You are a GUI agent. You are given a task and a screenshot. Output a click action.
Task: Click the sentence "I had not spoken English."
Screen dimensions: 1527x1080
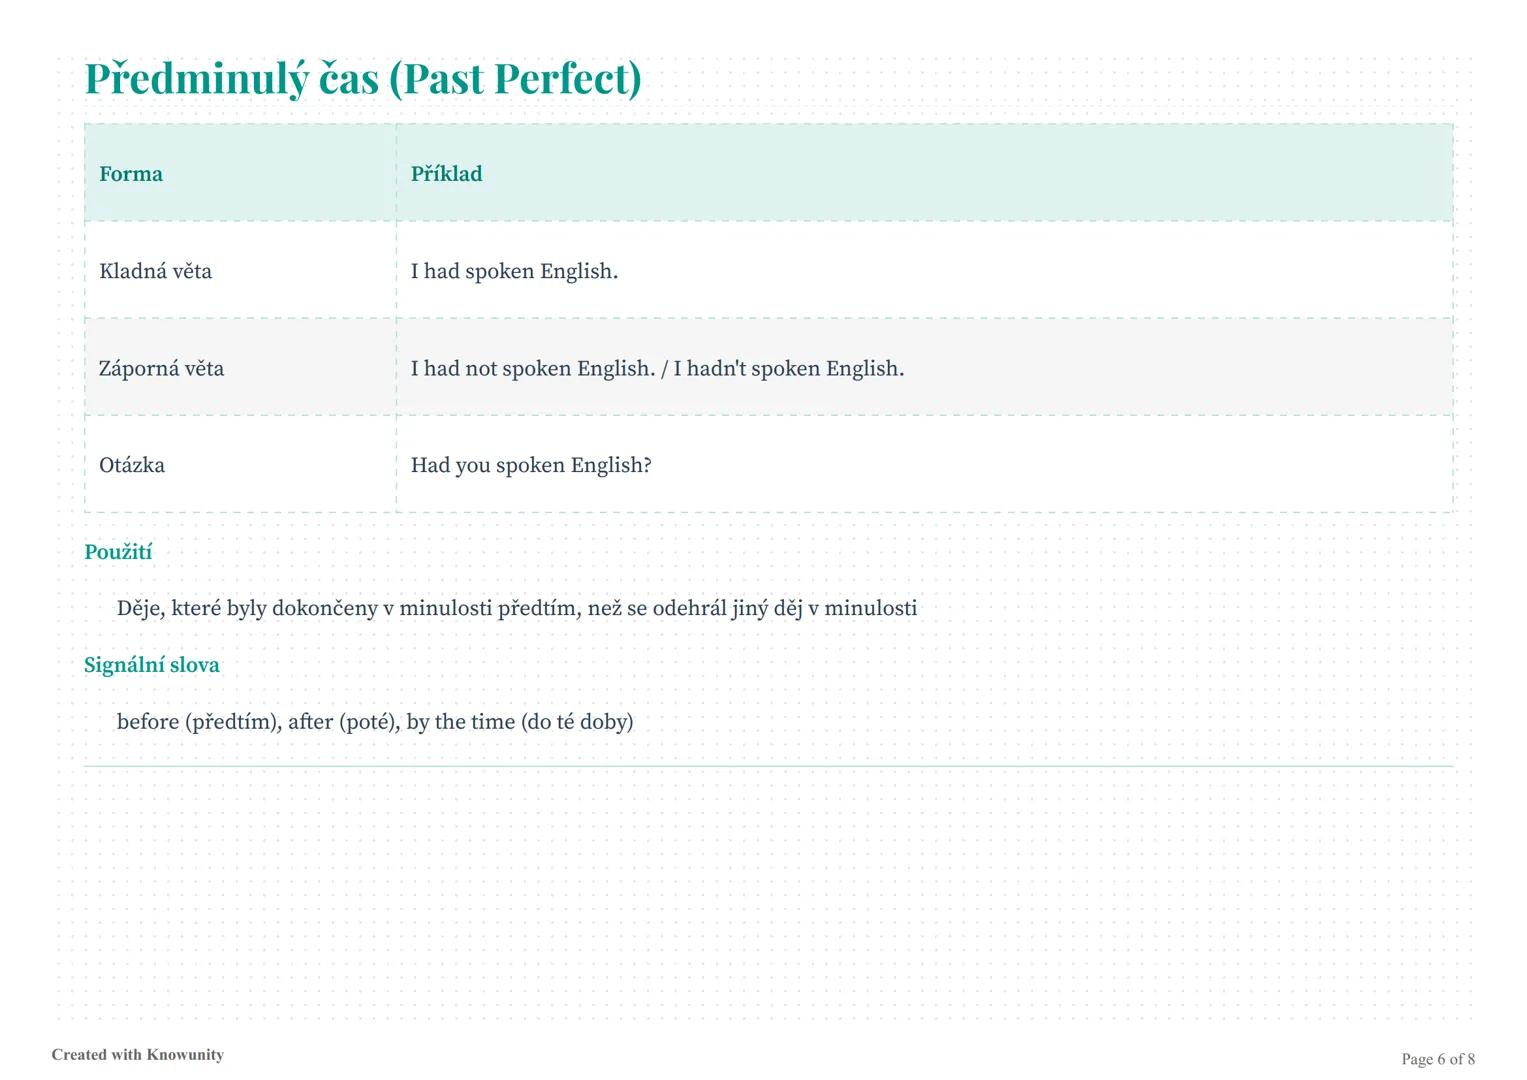532,368
